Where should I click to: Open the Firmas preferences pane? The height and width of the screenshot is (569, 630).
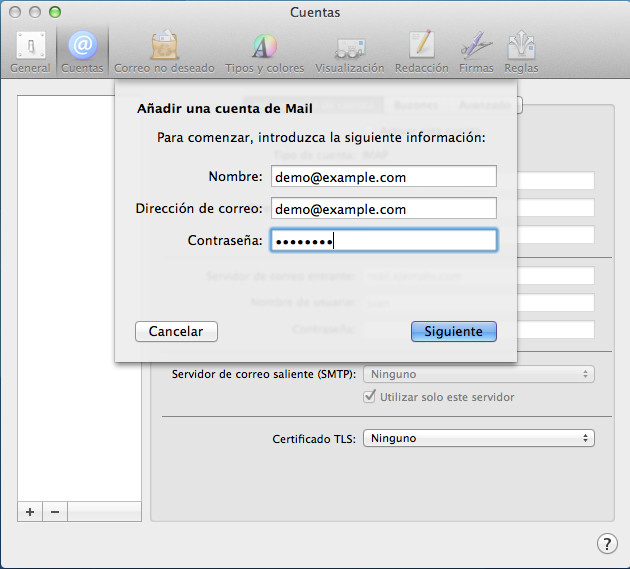coord(476,52)
